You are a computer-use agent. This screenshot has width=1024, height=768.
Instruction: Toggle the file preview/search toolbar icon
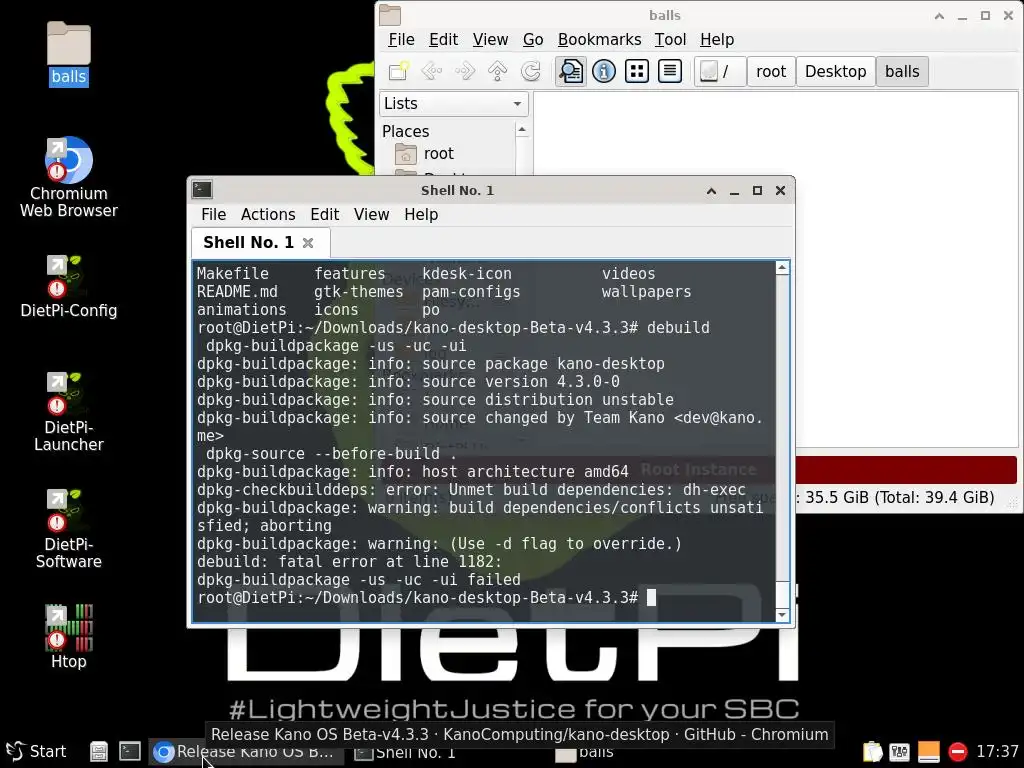point(571,71)
